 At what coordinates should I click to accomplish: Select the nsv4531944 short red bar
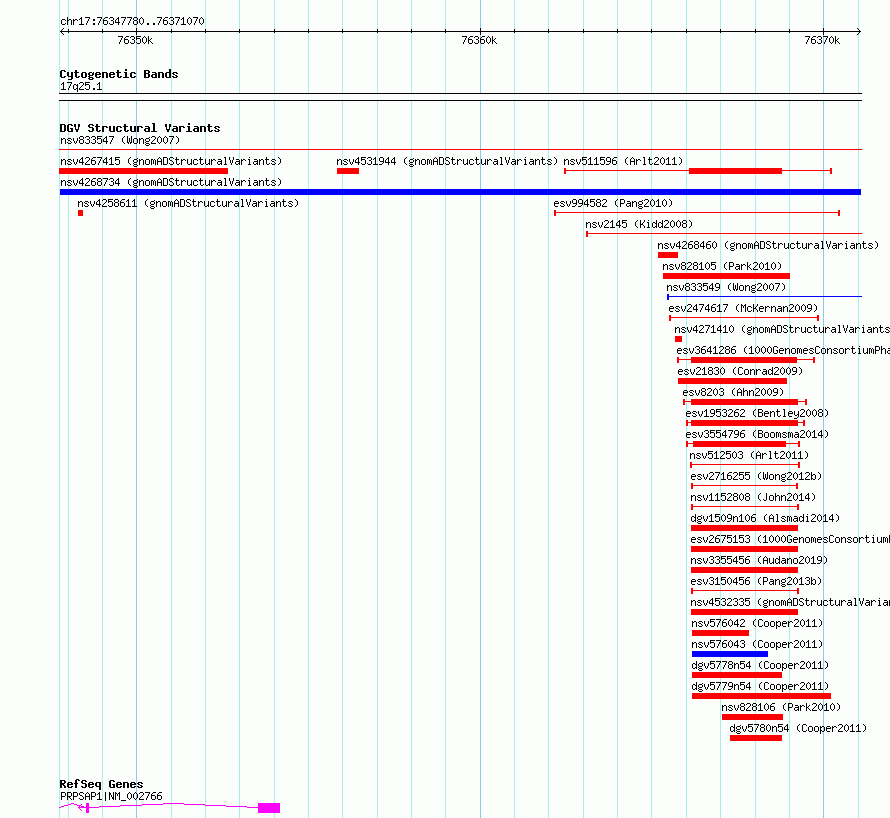point(348,171)
